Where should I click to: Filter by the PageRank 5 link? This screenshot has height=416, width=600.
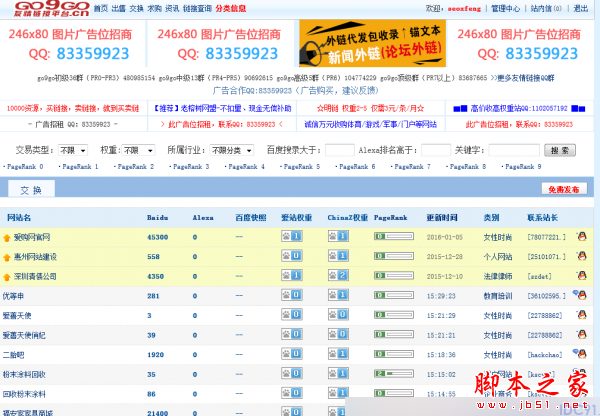[302, 166]
